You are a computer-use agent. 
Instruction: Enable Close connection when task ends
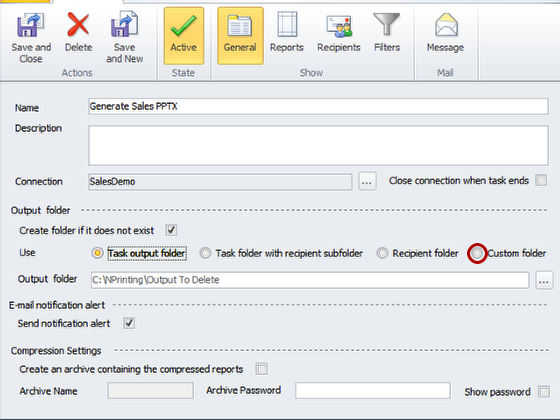click(541, 180)
